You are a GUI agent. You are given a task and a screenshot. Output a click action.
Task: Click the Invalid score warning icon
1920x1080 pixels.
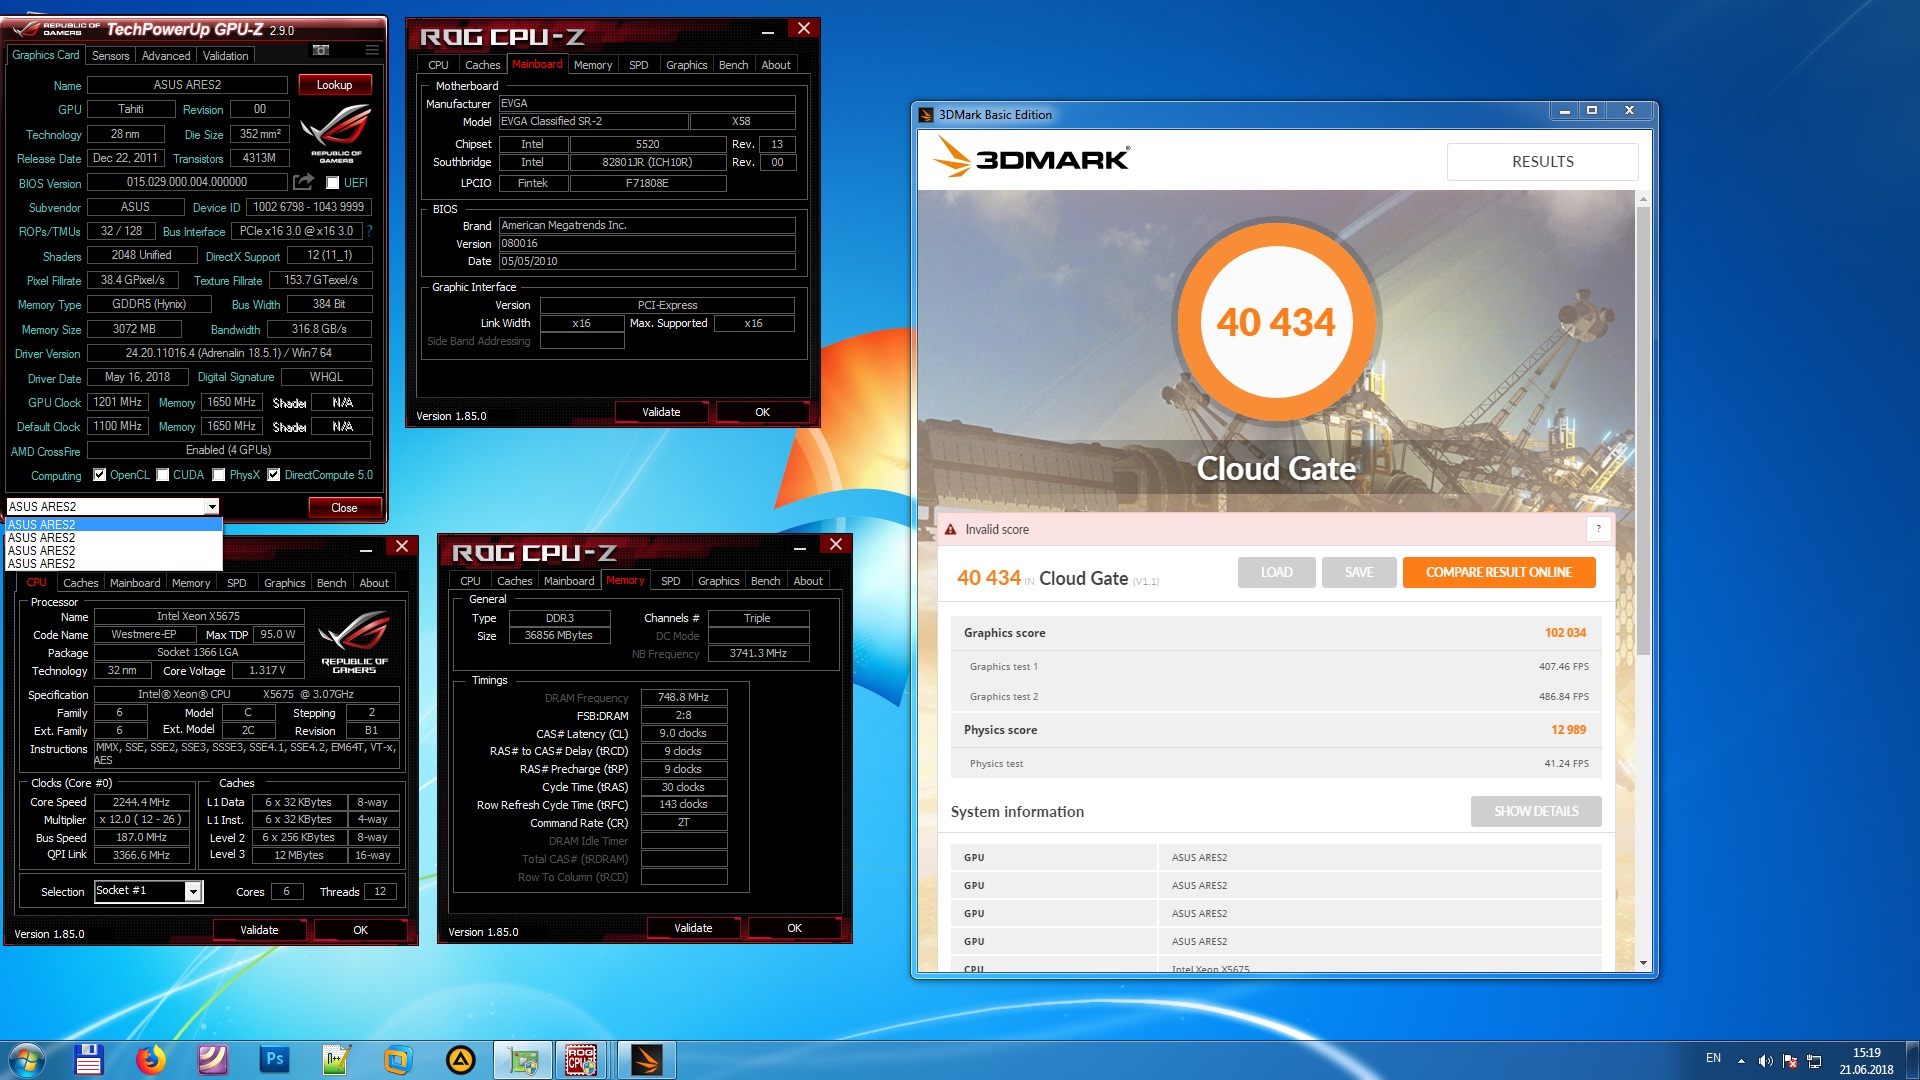951,529
